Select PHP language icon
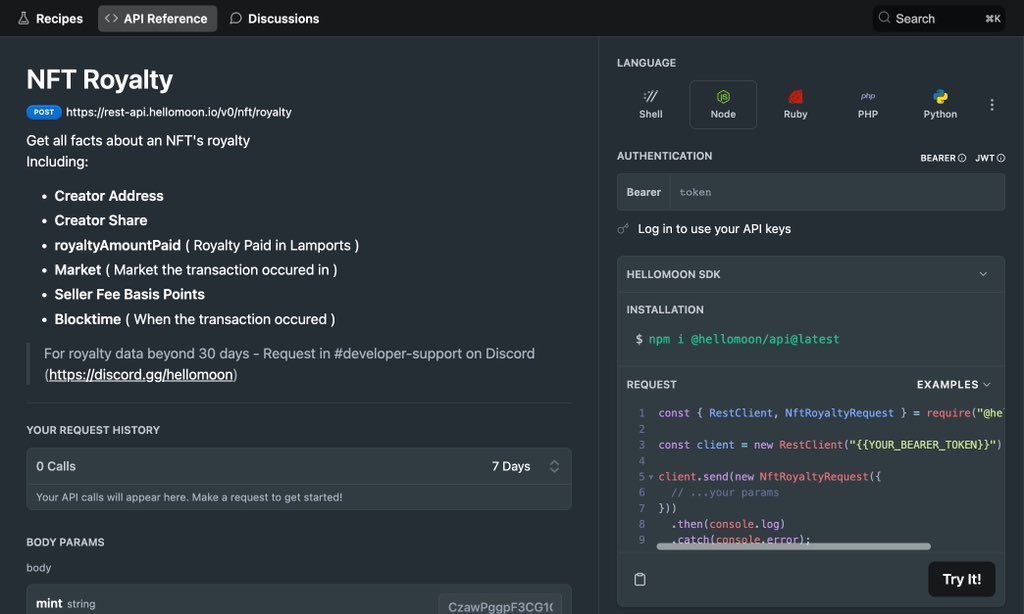Image resolution: width=1024 pixels, height=614 pixels. point(868,105)
